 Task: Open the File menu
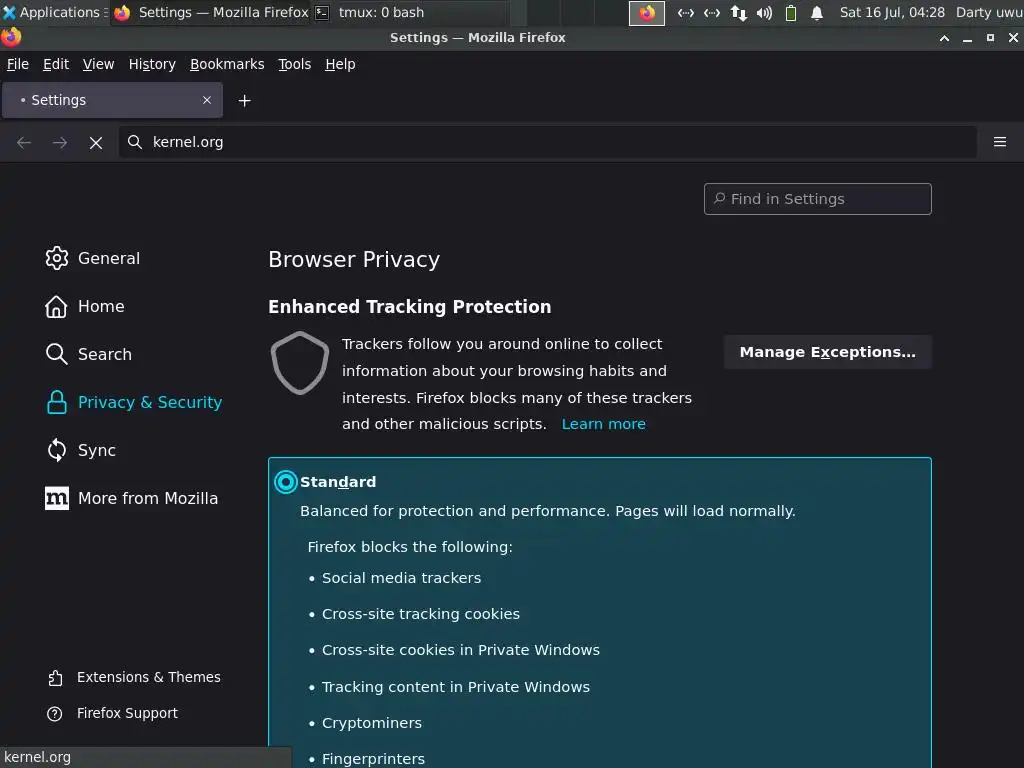point(18,64)
